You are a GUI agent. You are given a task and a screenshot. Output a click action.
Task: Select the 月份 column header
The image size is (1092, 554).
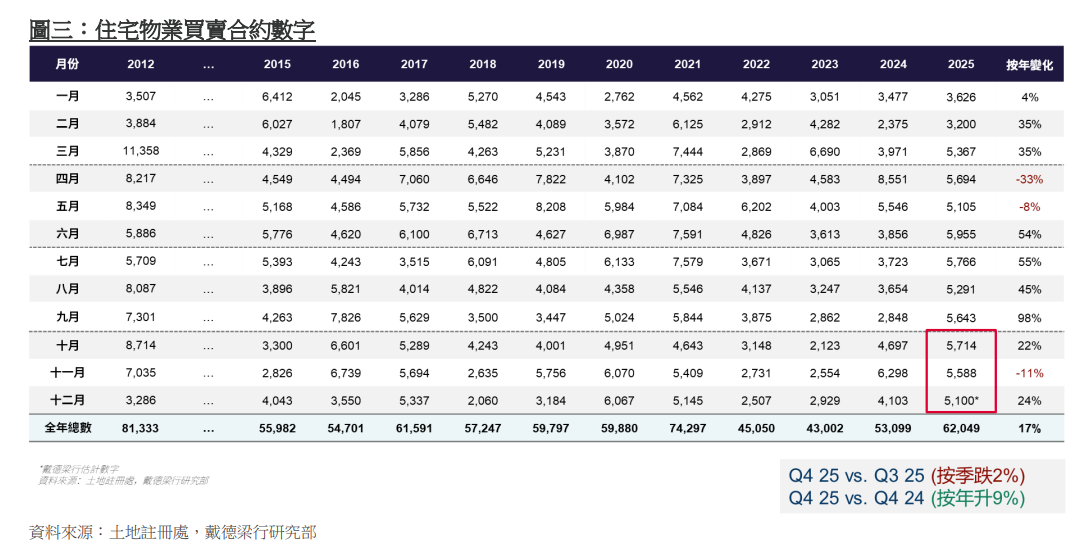pyautogui.click(x=67, y=64)
